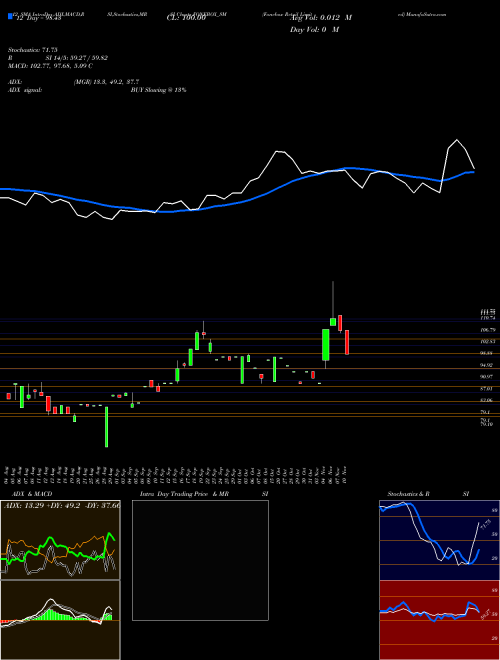Select the 'ADX: 13.29 +DY: 49.2 -DY: 37.66' readout
Image resolution: width=500 pixels, height=660 pixels.
(x=62, y=506)
